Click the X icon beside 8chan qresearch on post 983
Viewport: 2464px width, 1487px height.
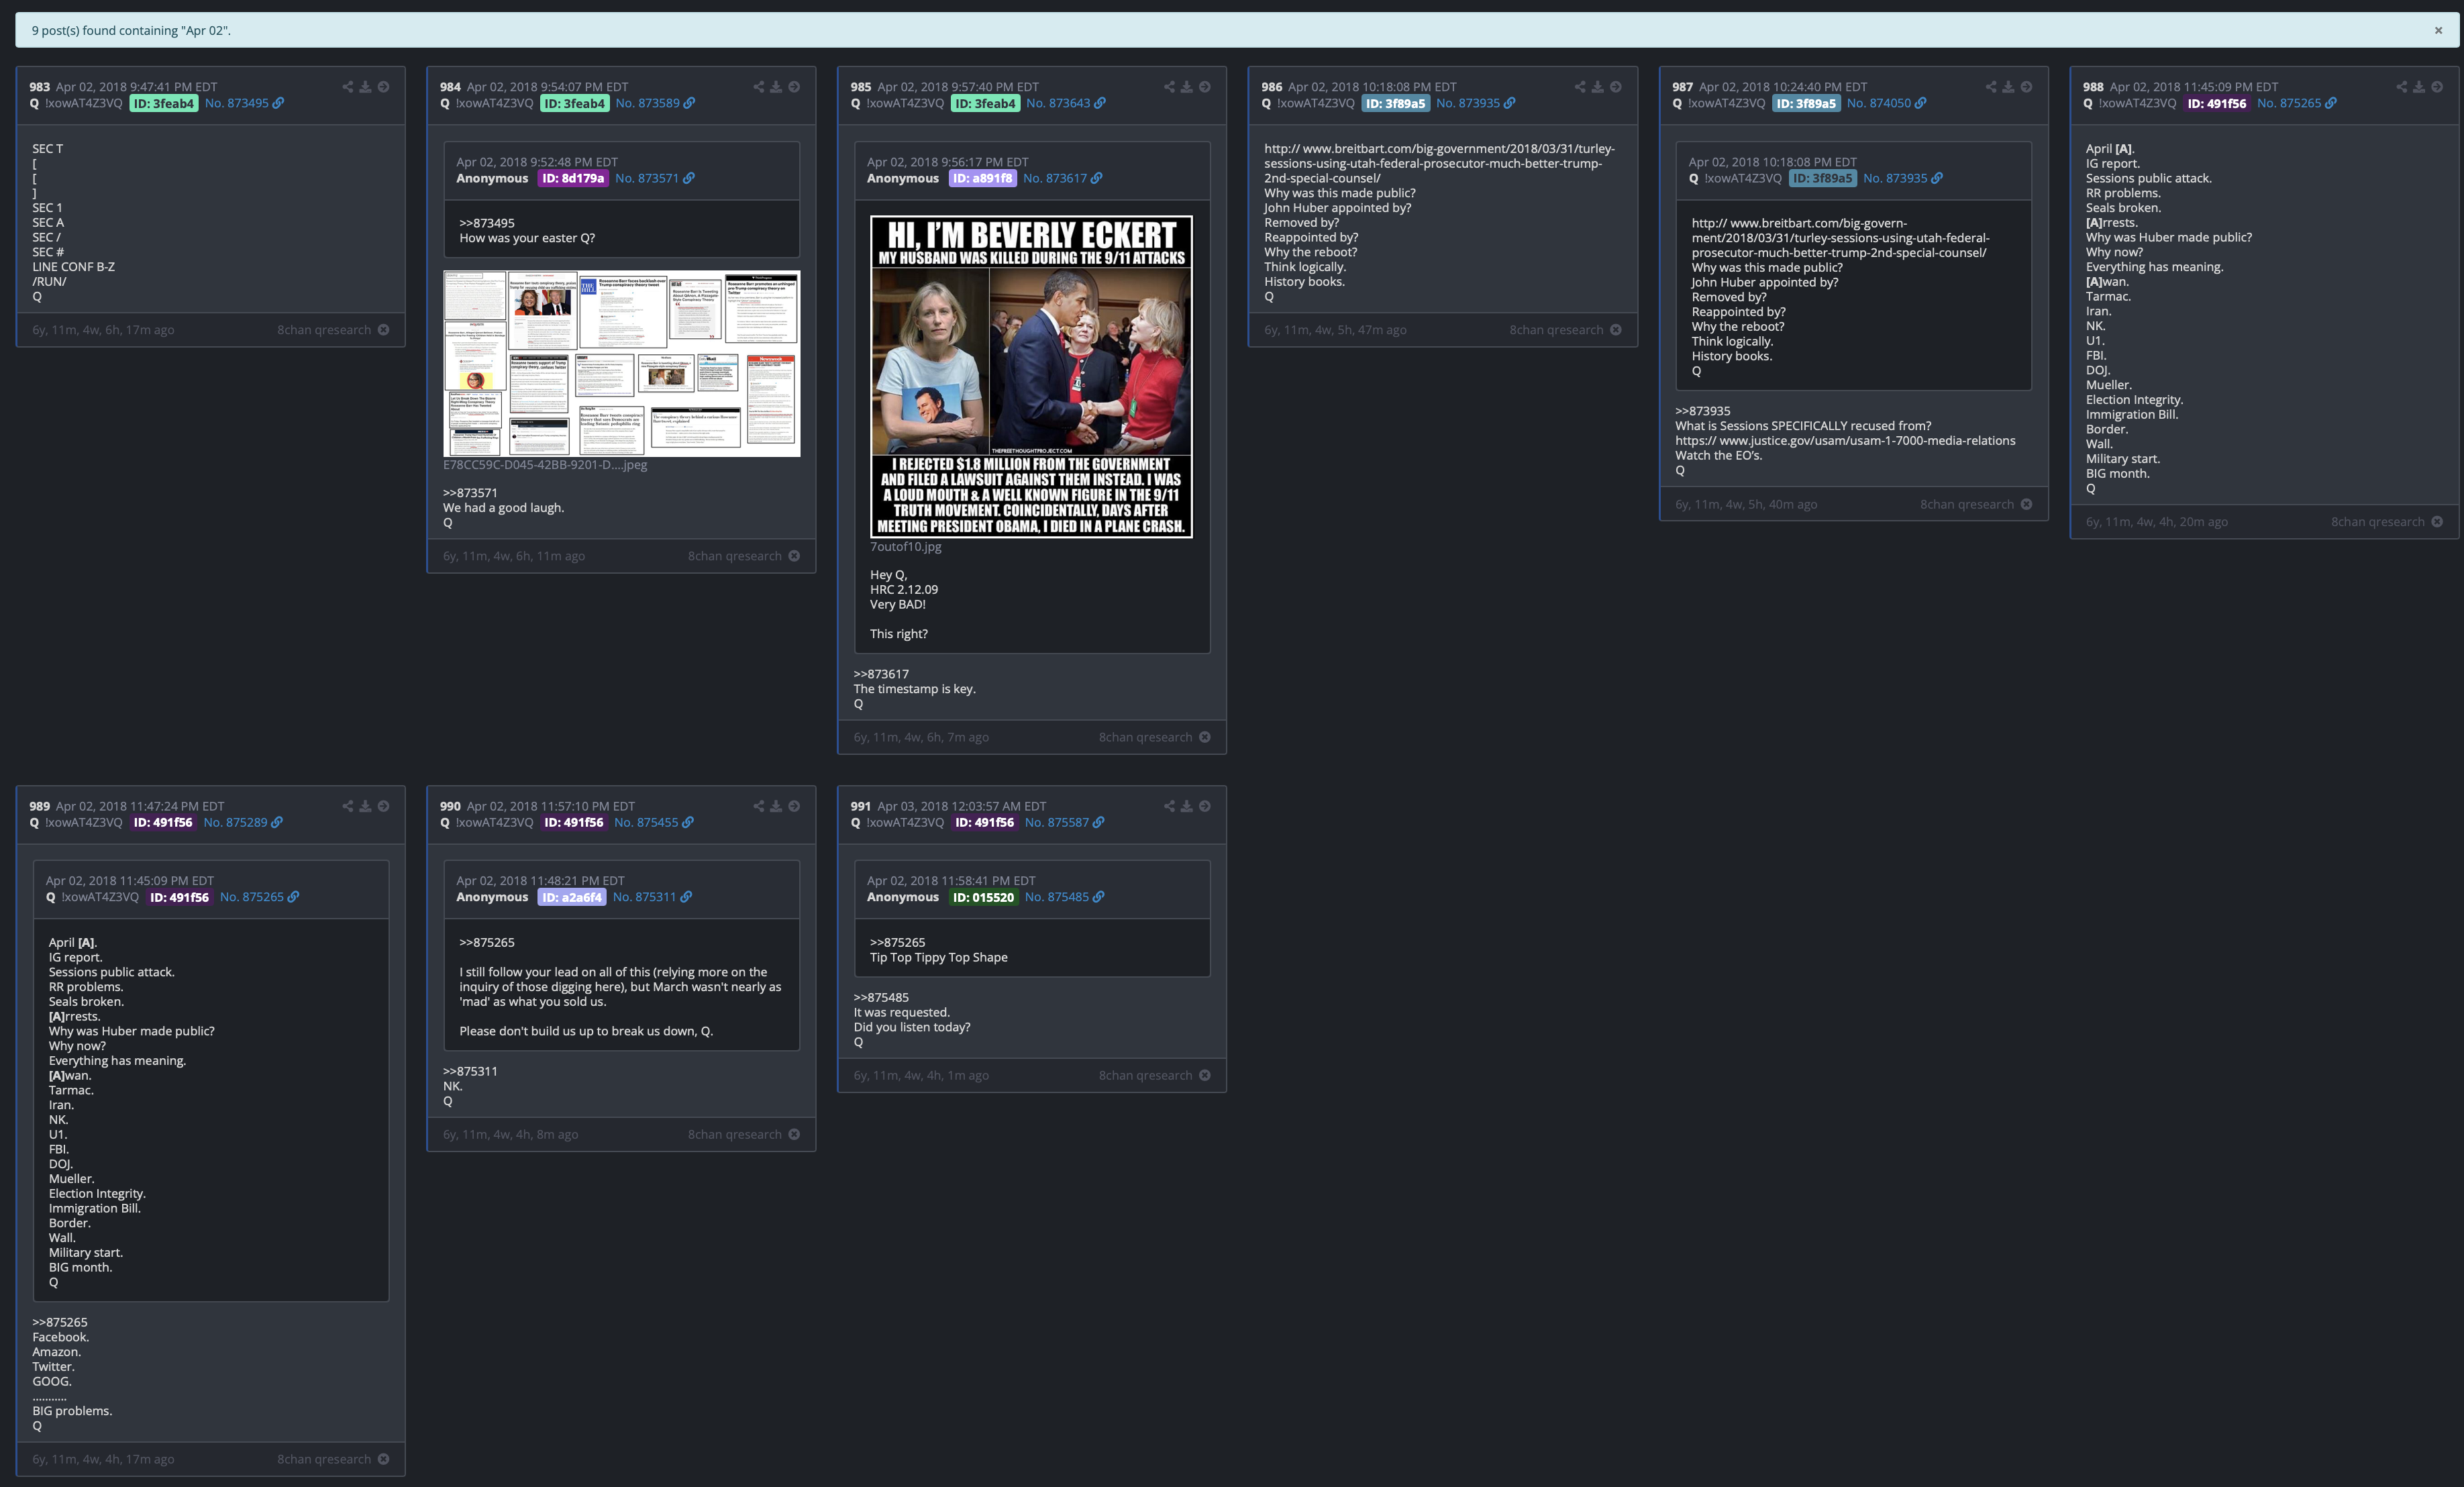[x=384, y=330]
